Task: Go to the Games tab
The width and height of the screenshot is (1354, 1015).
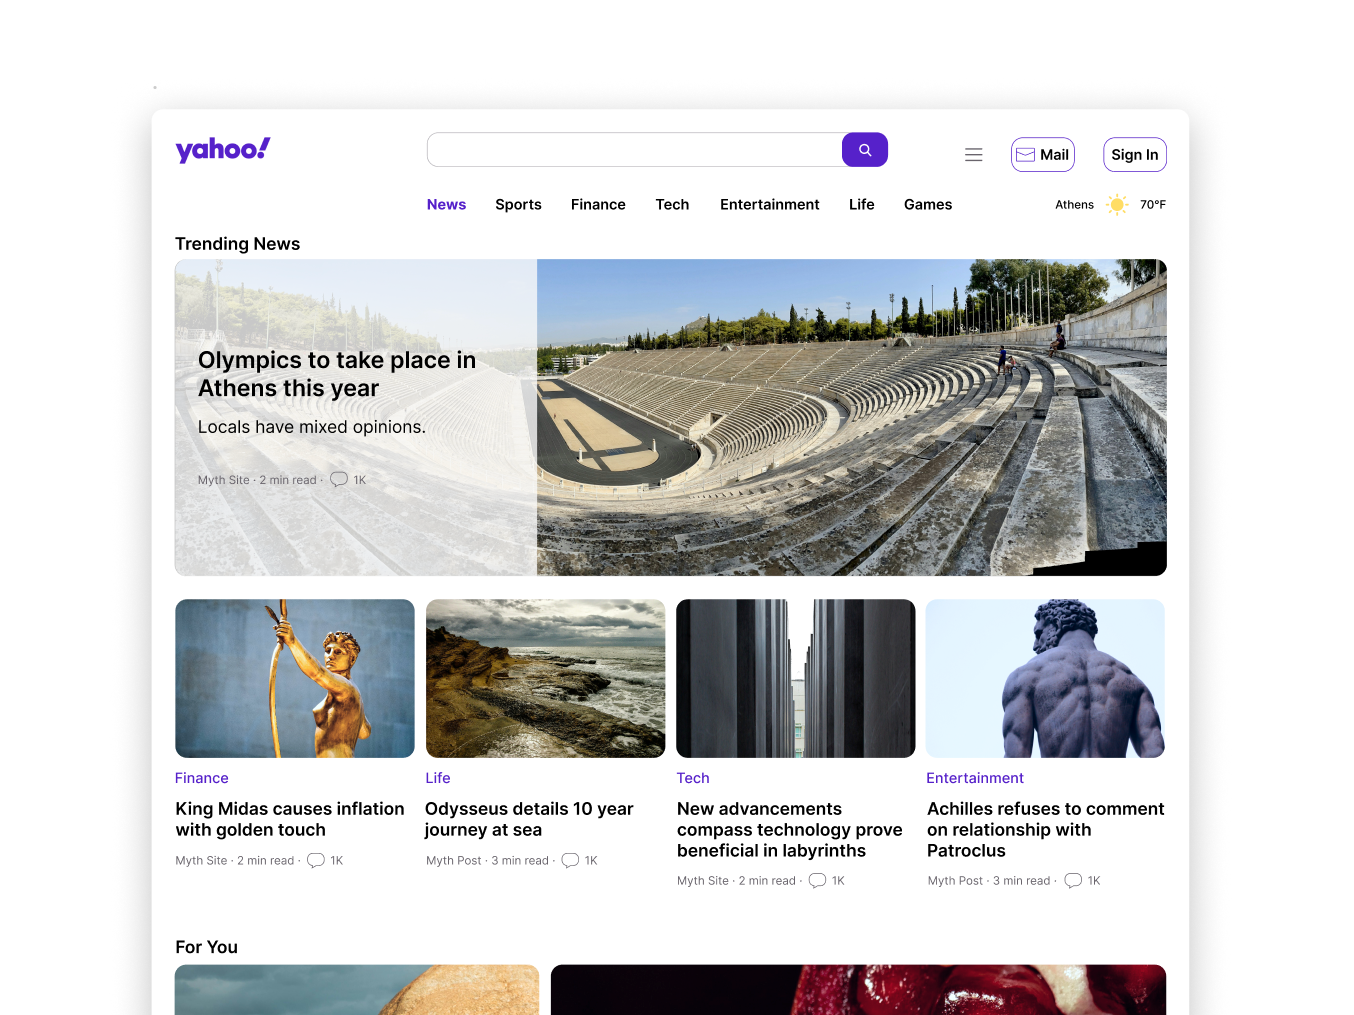Action: click(928, 205)
